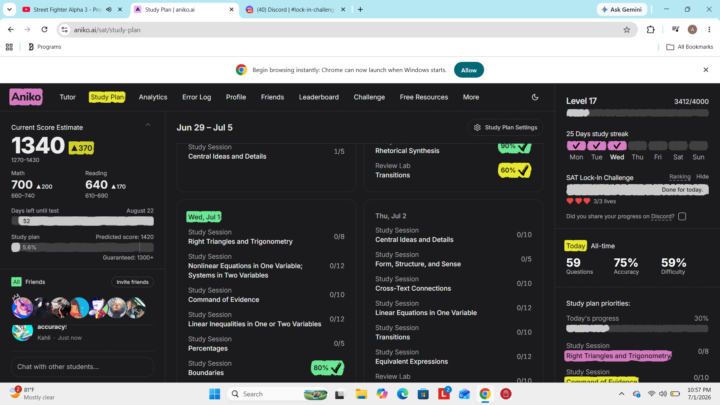This screenshot has width=720, height=405.
Task: Click the Invite friends button
Action: [132, 282]
